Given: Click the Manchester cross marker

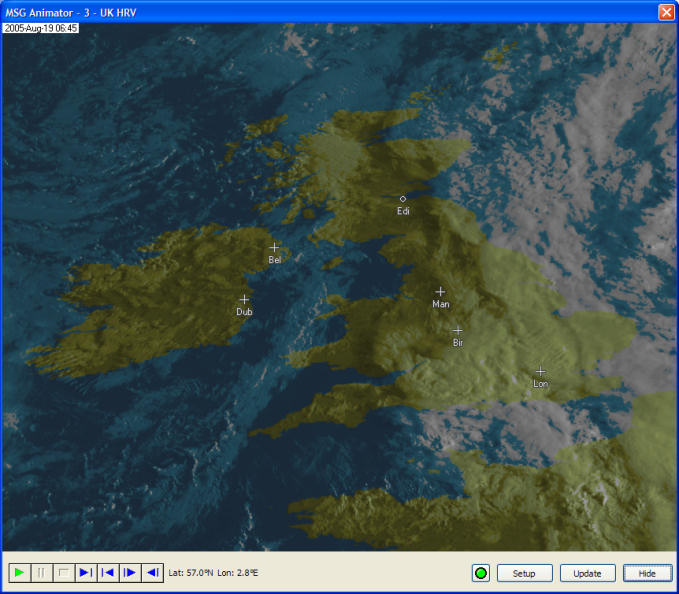Looking at the screenshot, I should [440, 291].
